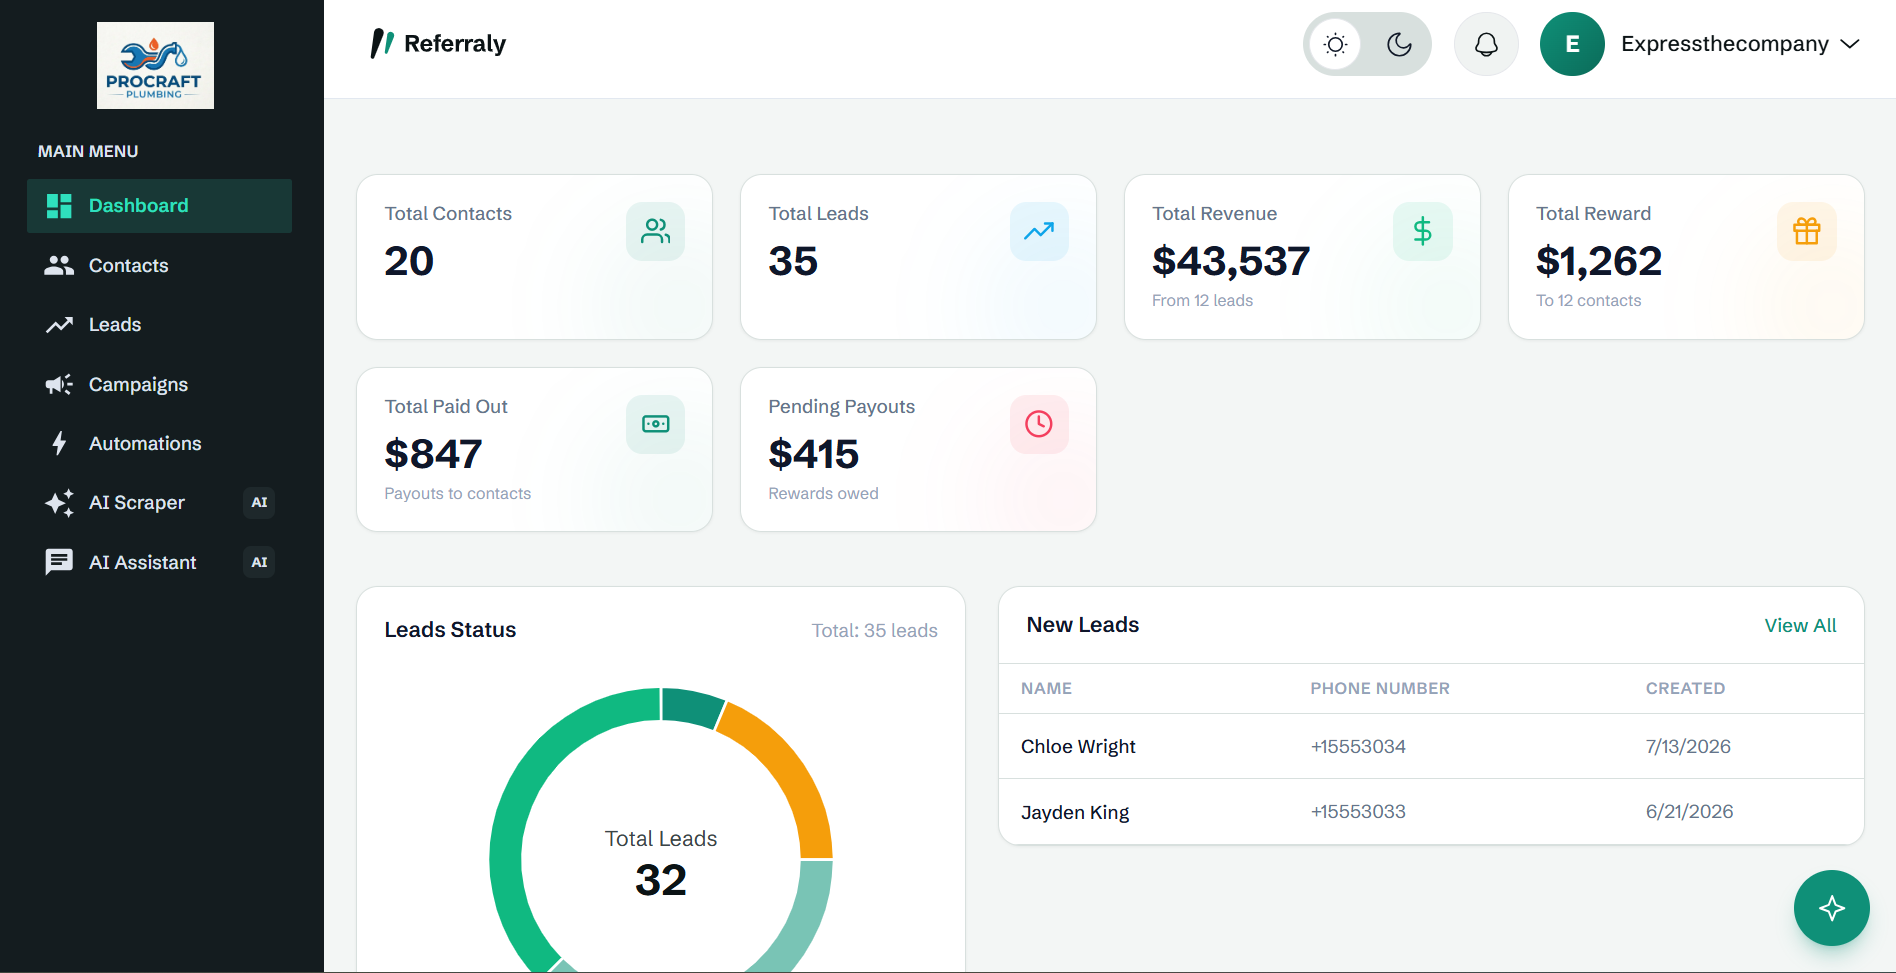
Task: Click the AI badge next to AI Scraper
Action: pyautogui.click(x=259, y=503)
